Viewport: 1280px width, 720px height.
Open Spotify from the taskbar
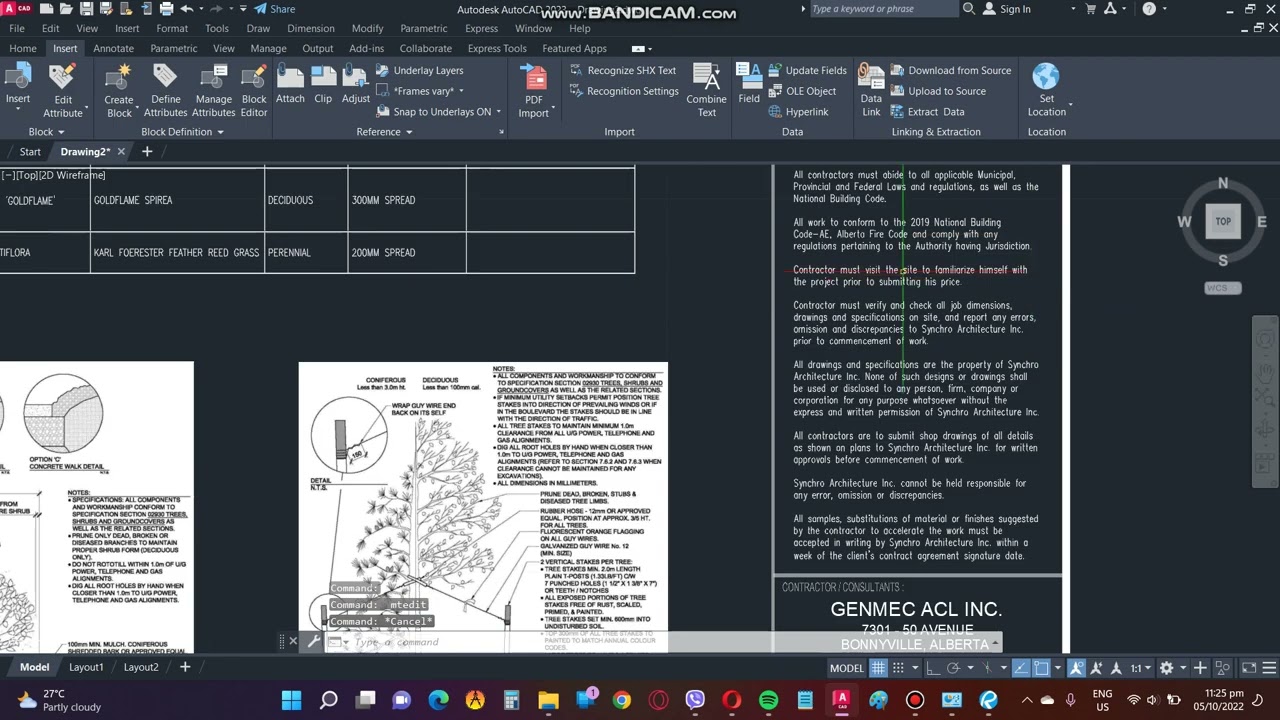click(768, 700)
